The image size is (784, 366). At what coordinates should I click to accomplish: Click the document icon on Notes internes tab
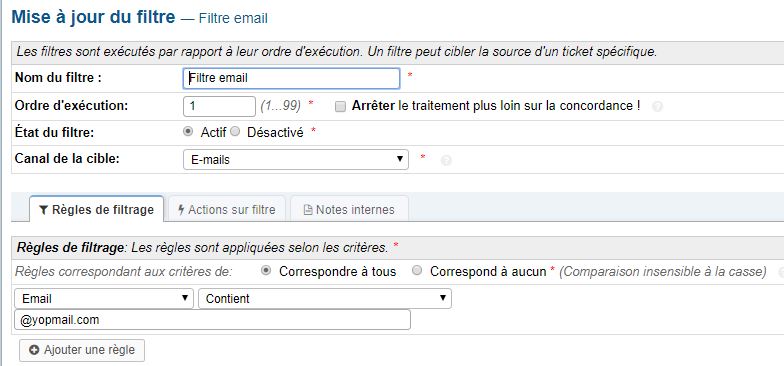308,210
